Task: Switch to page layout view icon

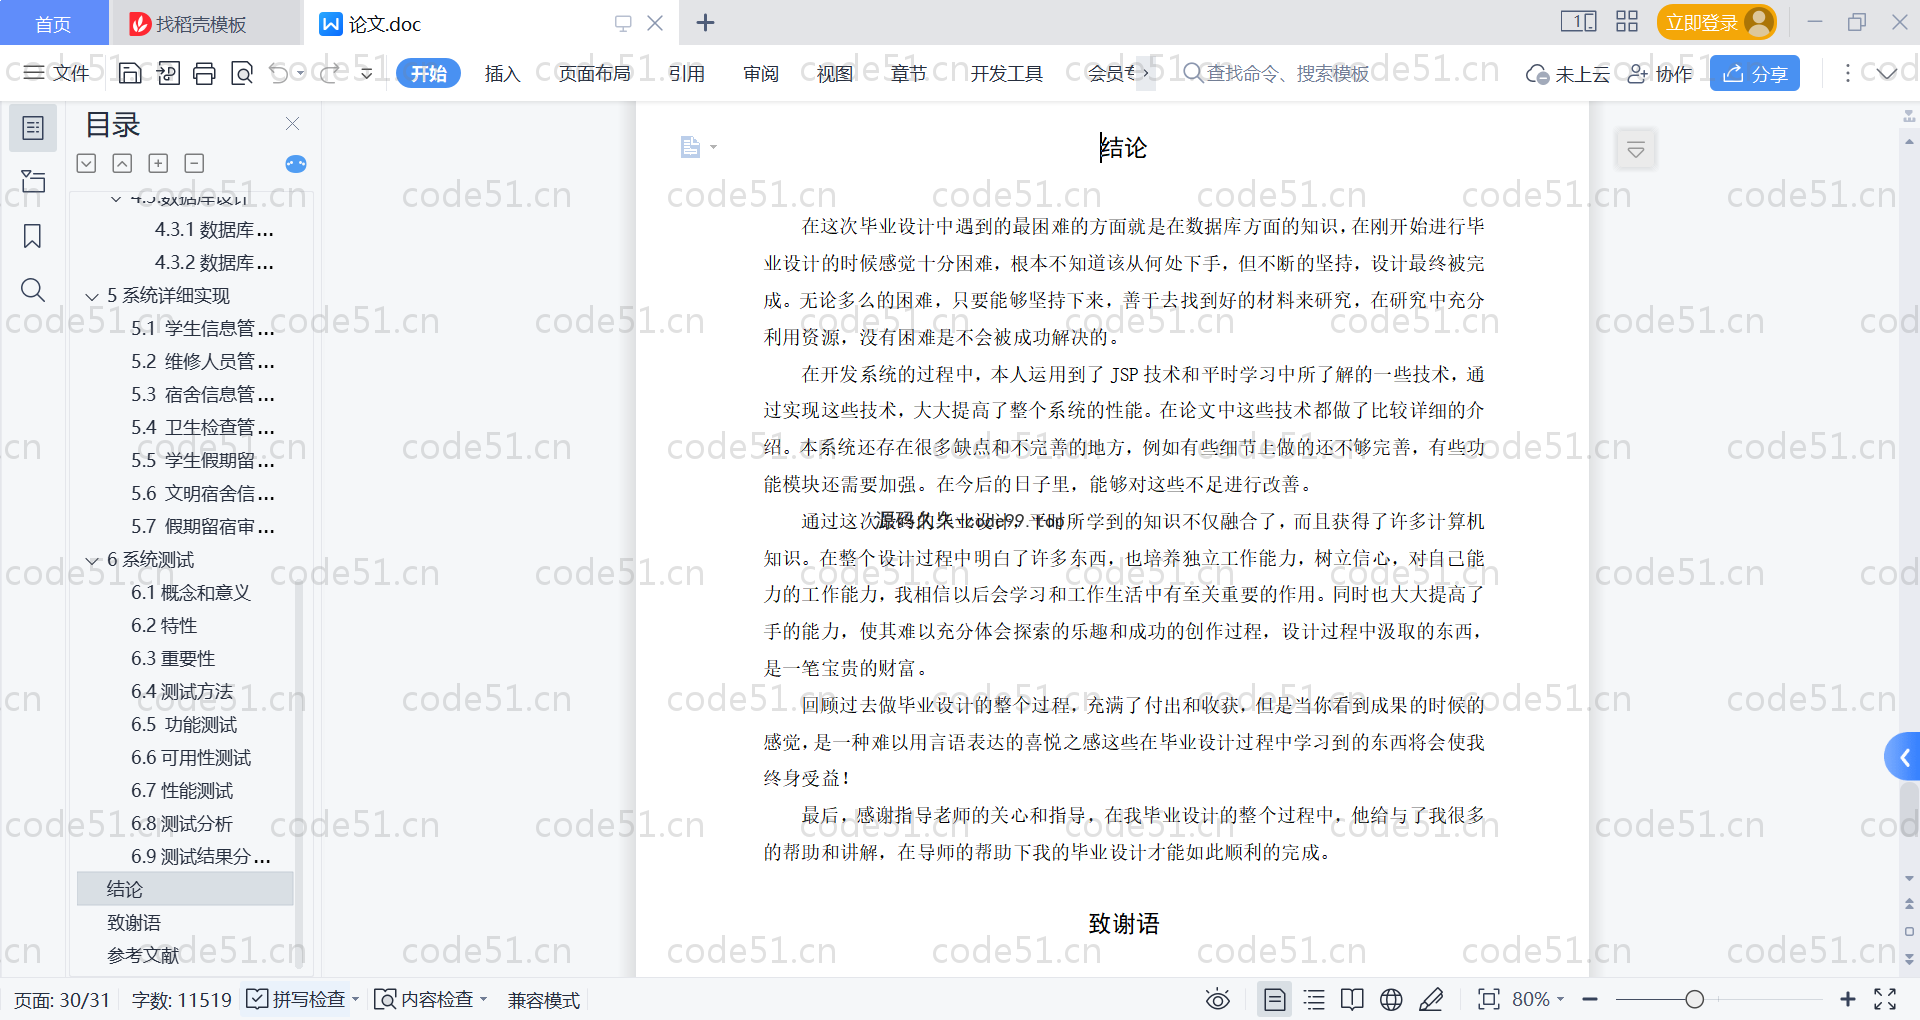Action: tap(1275, 999)
